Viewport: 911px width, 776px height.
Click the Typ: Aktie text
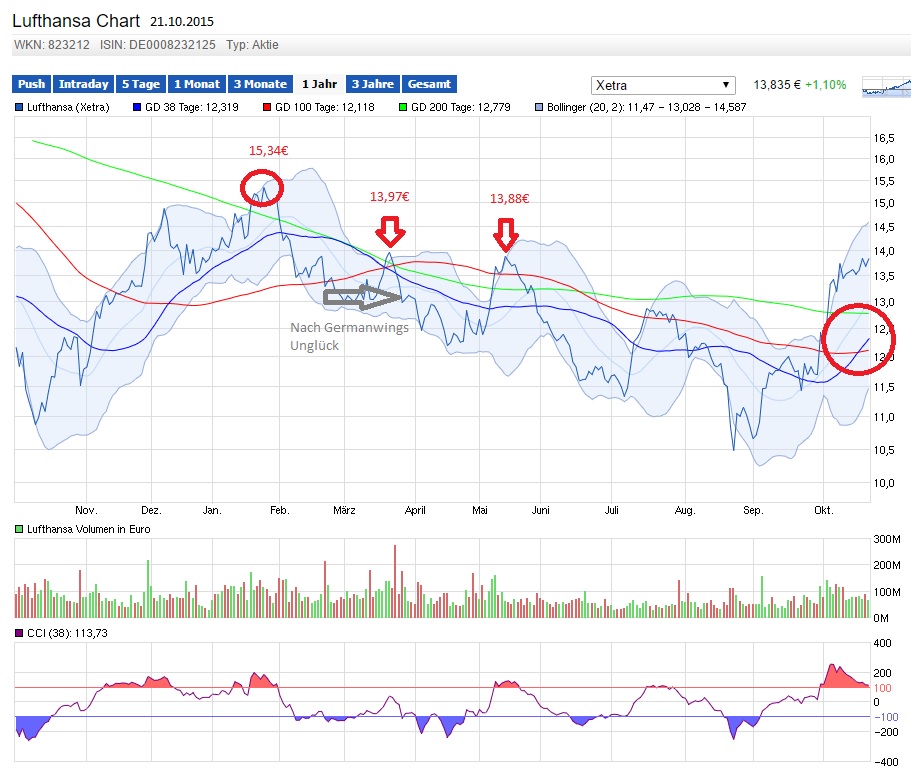pyautogui.click(x=252, y=45)
